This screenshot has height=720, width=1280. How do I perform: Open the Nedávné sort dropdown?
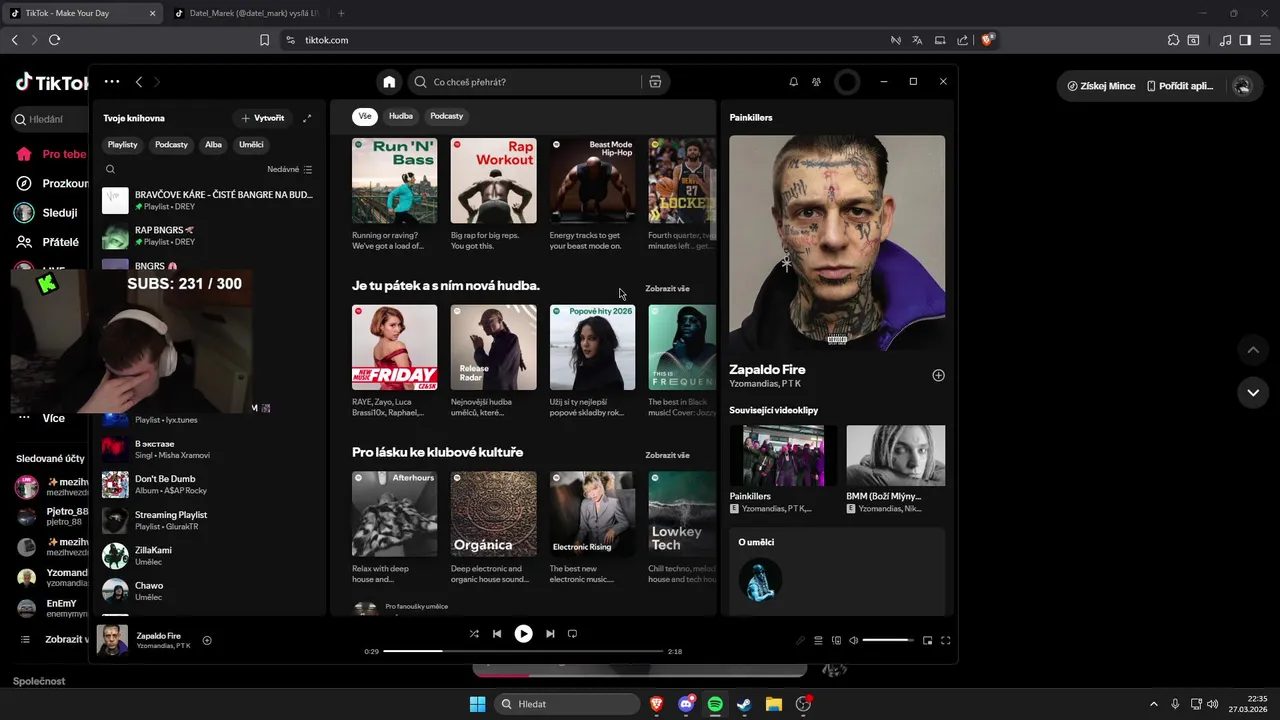tap(290, 169)
